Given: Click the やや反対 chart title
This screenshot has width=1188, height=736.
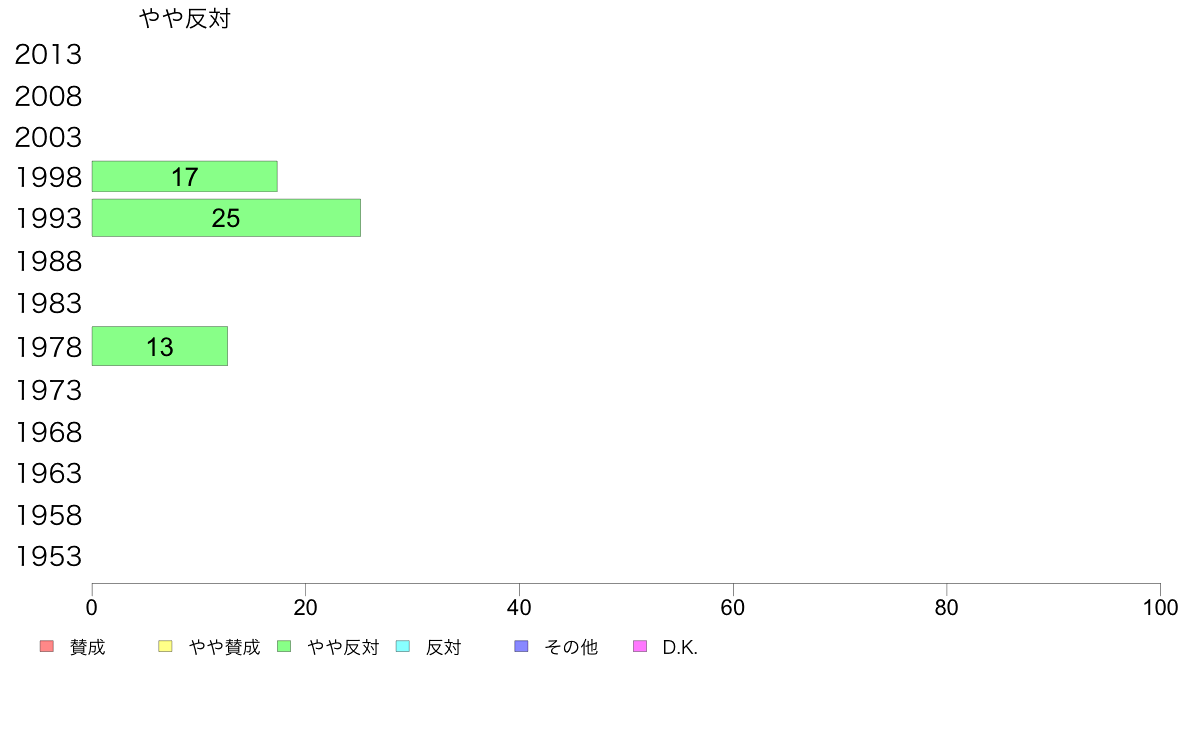Looking at the screenshot, I should click(x=185, y=18).
